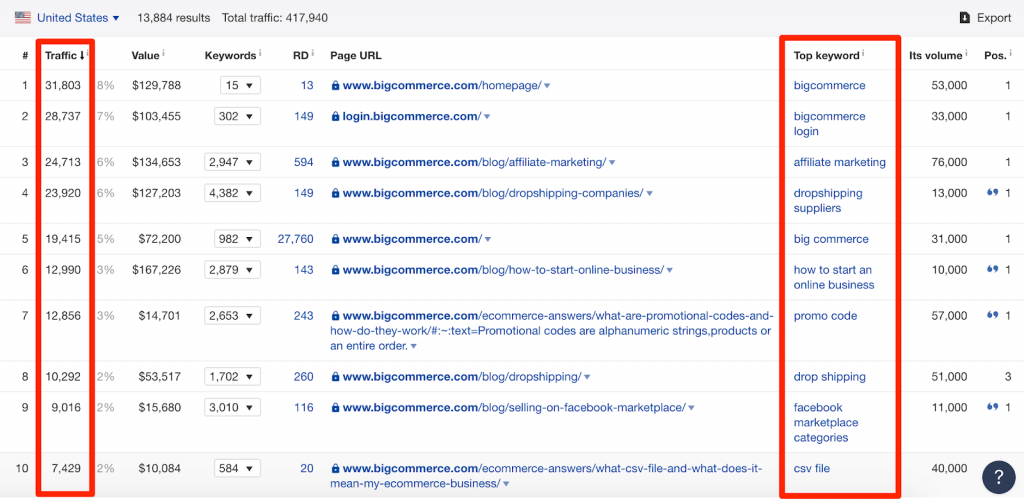The image size is (1024, 499).
Task: Open the United States country dropdown
Action: click(78, 18)
